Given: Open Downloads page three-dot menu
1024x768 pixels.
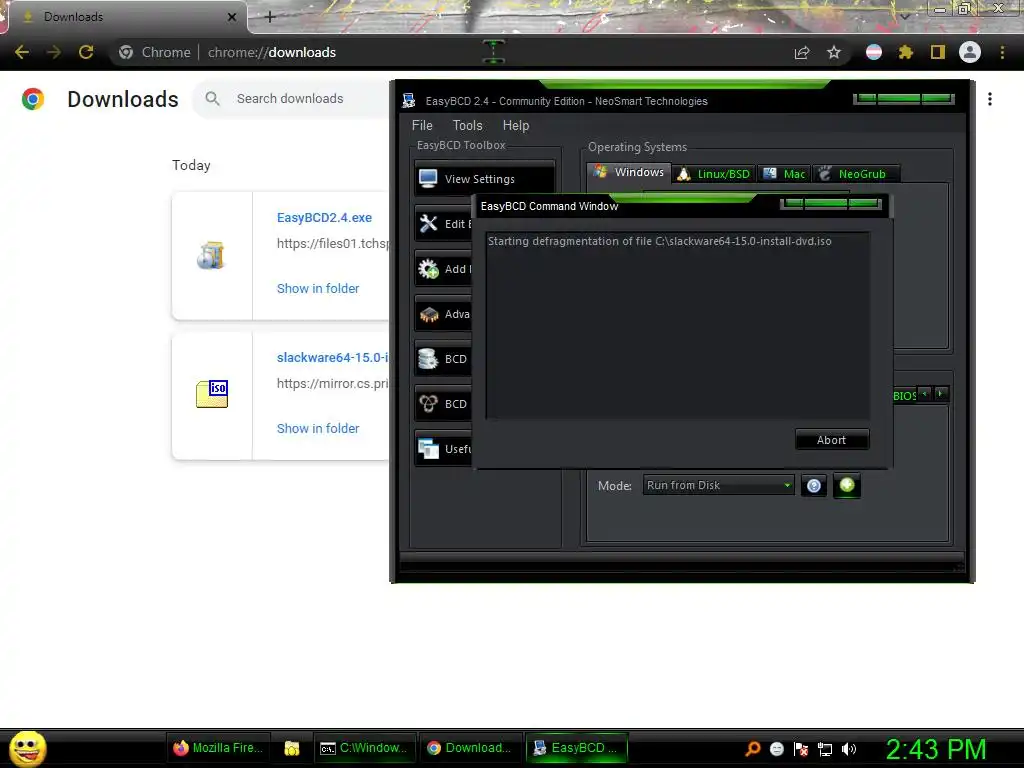Looking at the screenshot, I should 990,99.
